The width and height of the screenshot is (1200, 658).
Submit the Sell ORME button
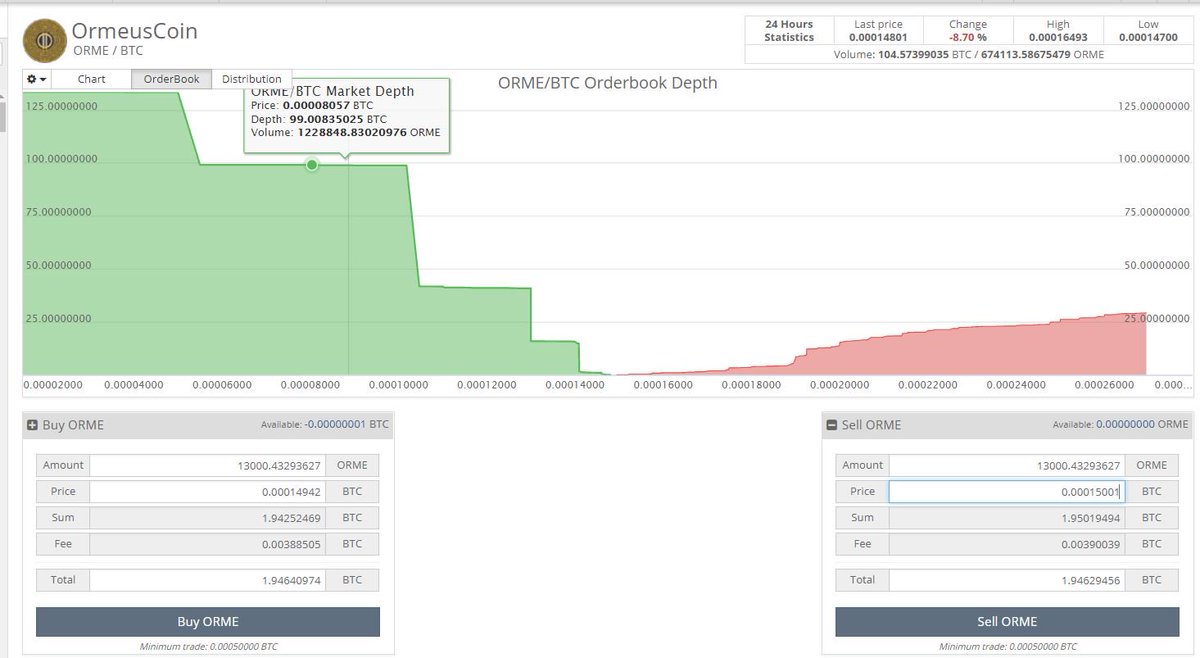click(1007, 621)
